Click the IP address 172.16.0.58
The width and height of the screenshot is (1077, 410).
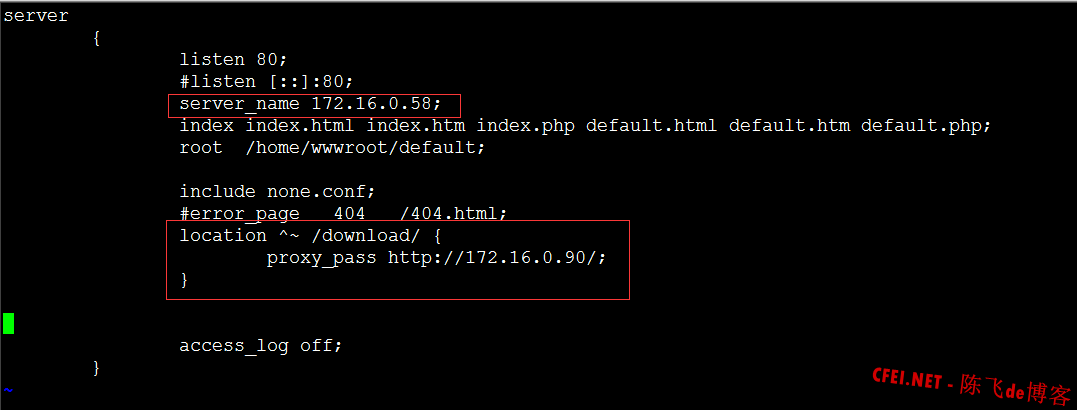[375, 104]
